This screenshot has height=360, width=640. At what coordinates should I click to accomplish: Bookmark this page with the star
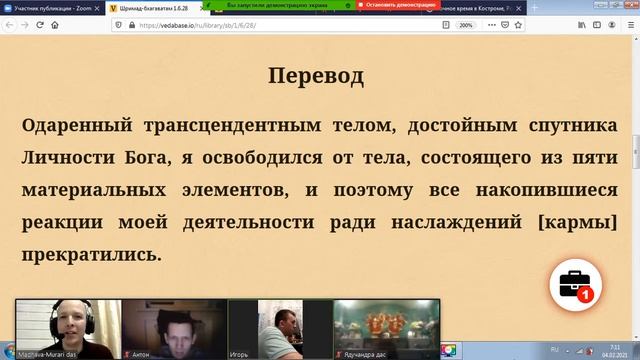(x=518, y=25)
